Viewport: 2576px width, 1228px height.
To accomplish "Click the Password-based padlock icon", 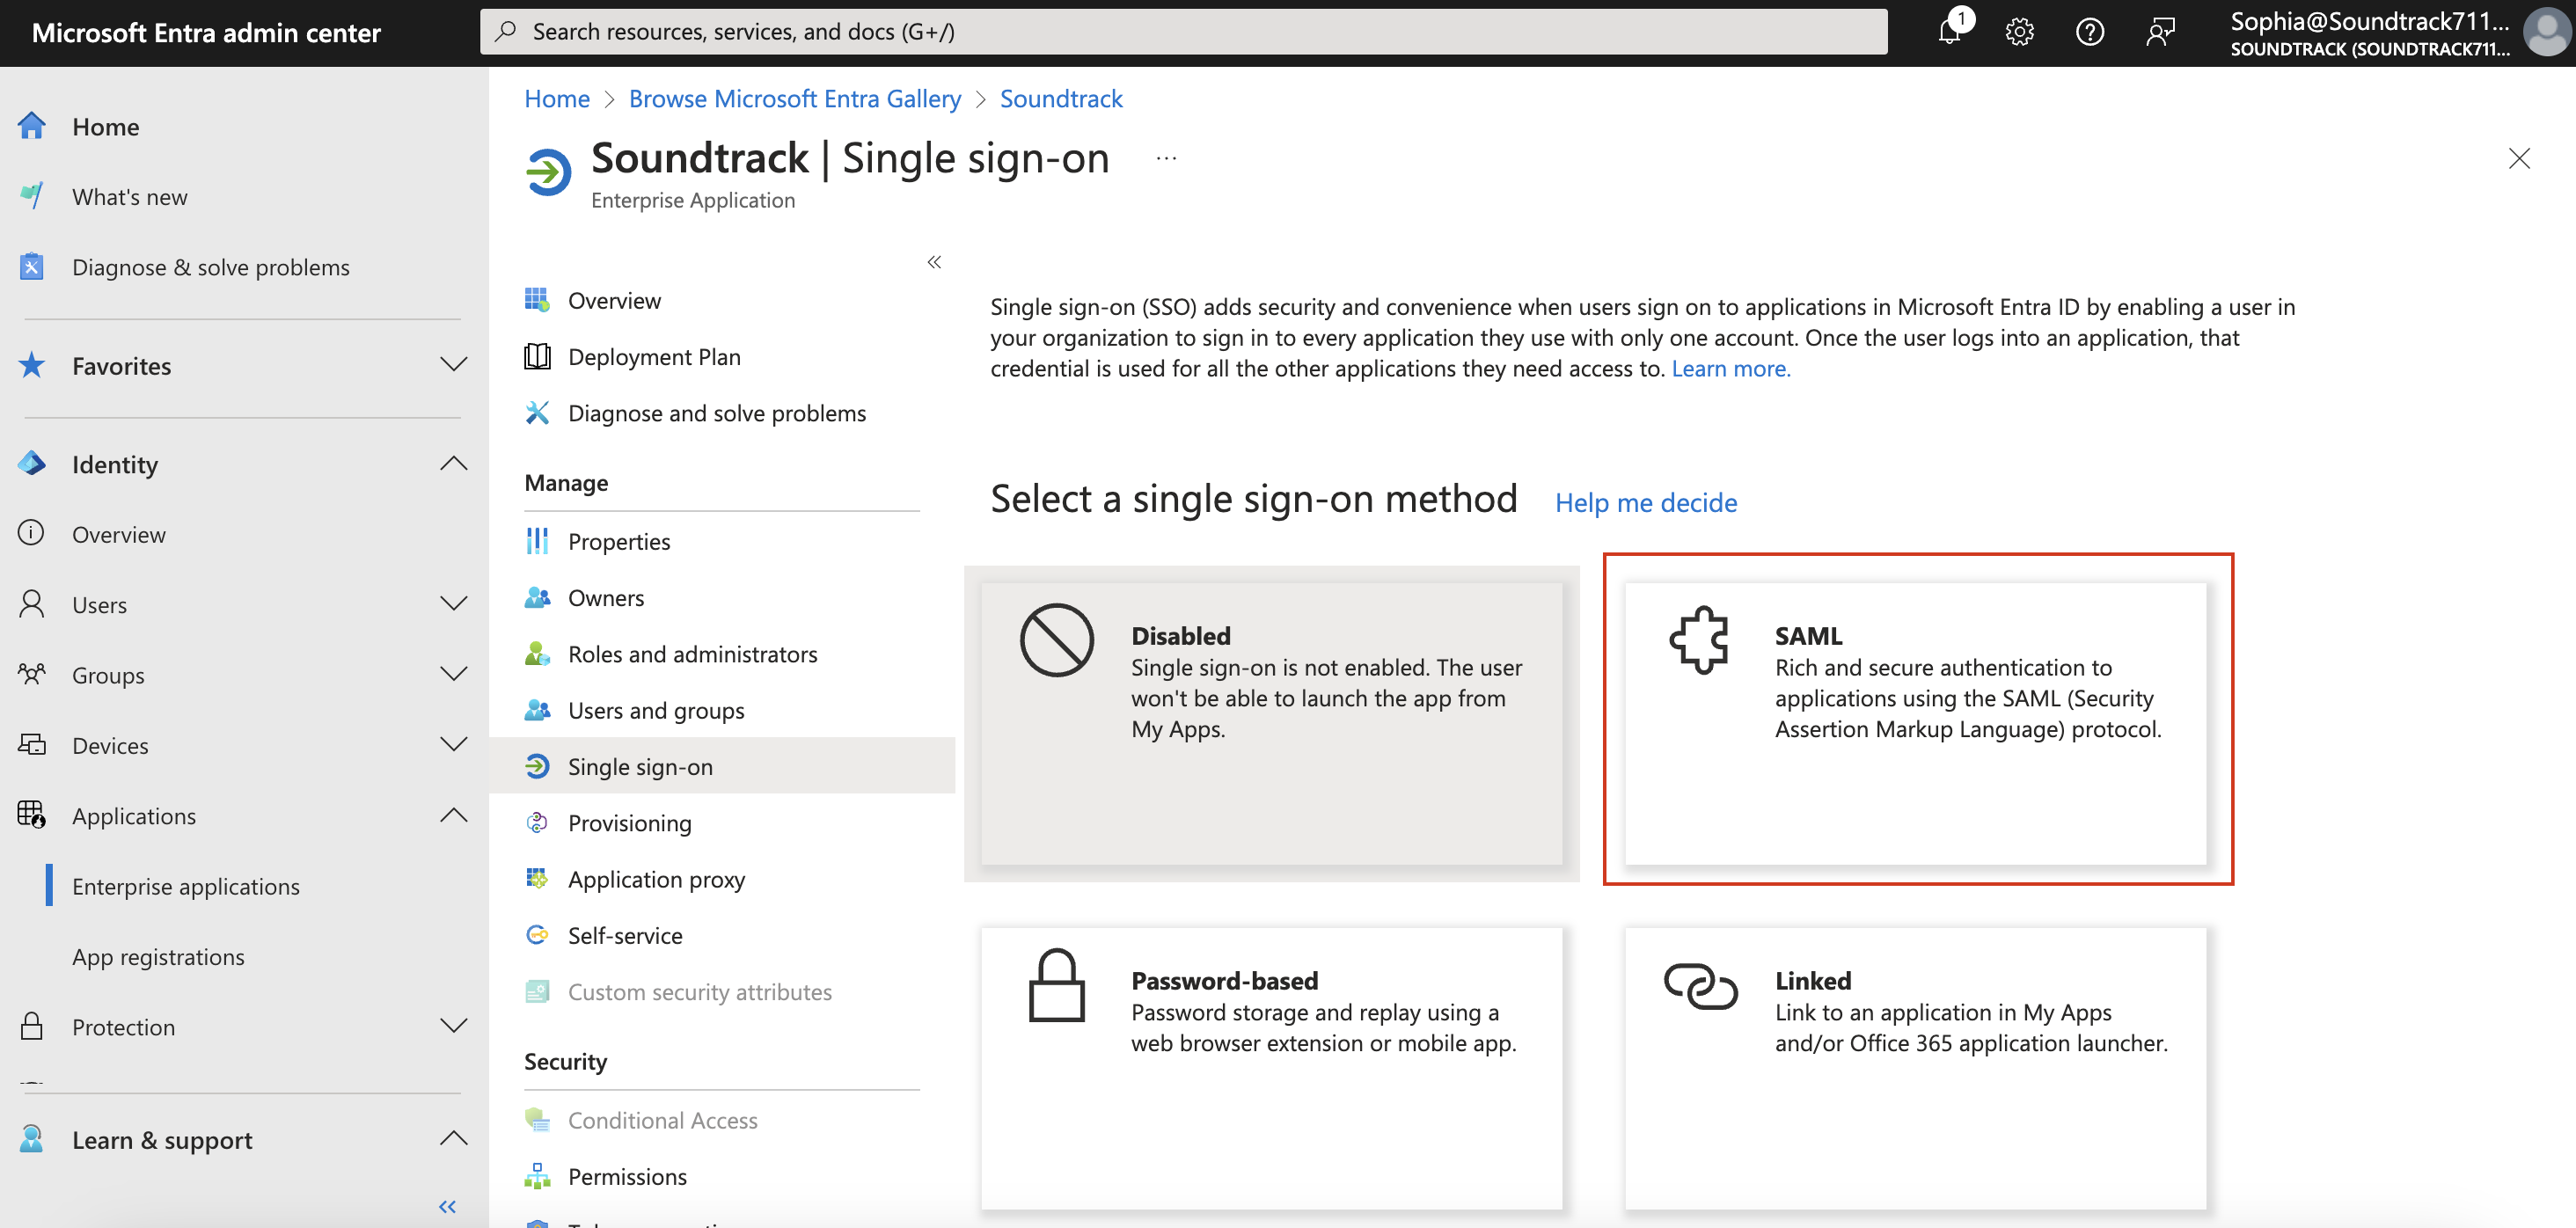I will point(1057,985).
